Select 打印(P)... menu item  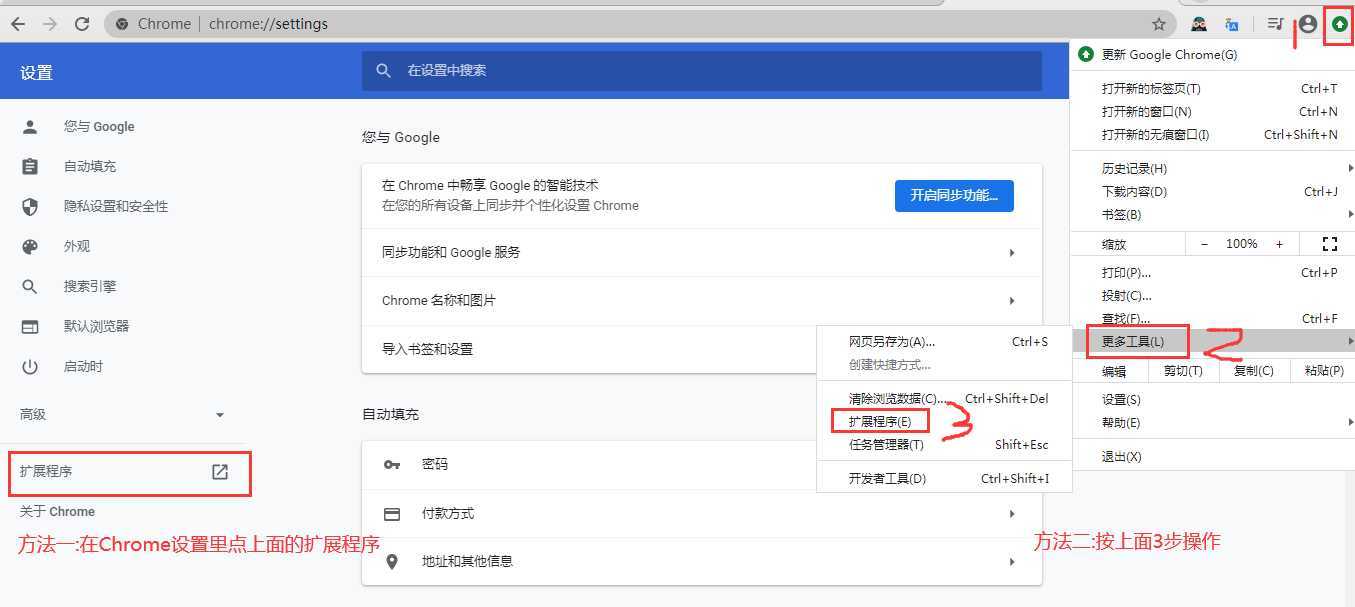point(1212,273)
